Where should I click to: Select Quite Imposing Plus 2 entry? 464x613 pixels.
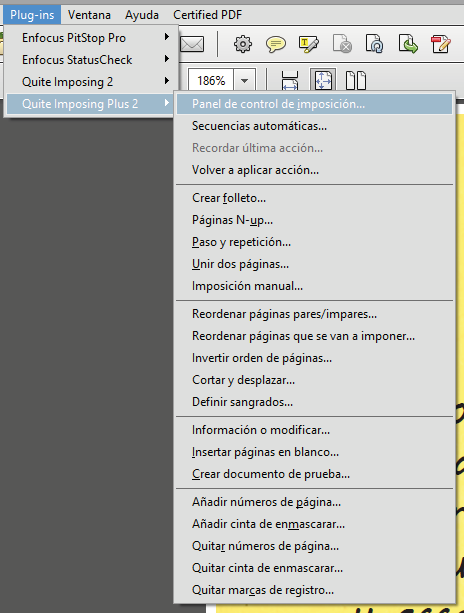click(x=91, y=104)
